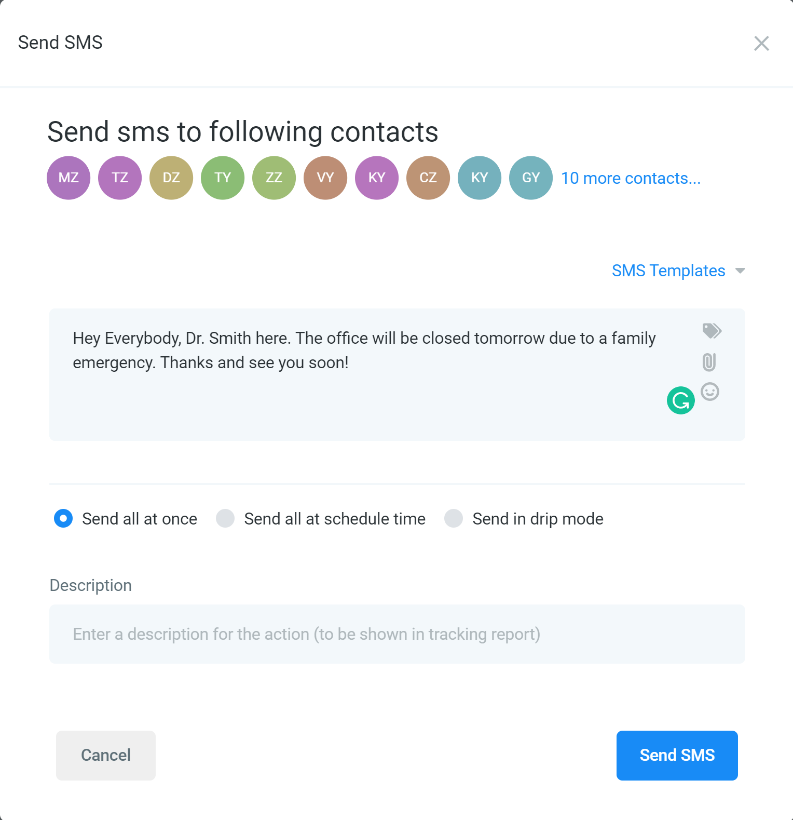
Task: Click the CZ contact avatar
Action: pyautogui.click(x=428, y=178)
